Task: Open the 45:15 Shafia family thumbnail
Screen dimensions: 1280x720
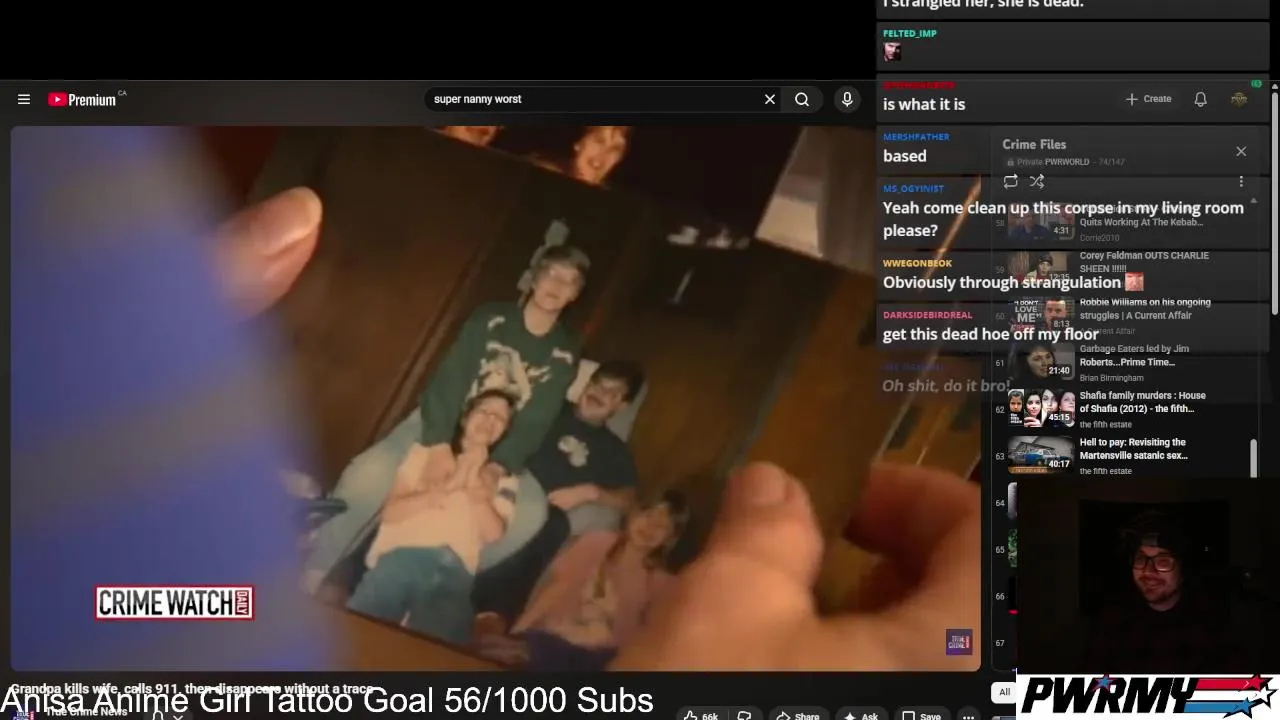Action: (x=1041, y=407)
